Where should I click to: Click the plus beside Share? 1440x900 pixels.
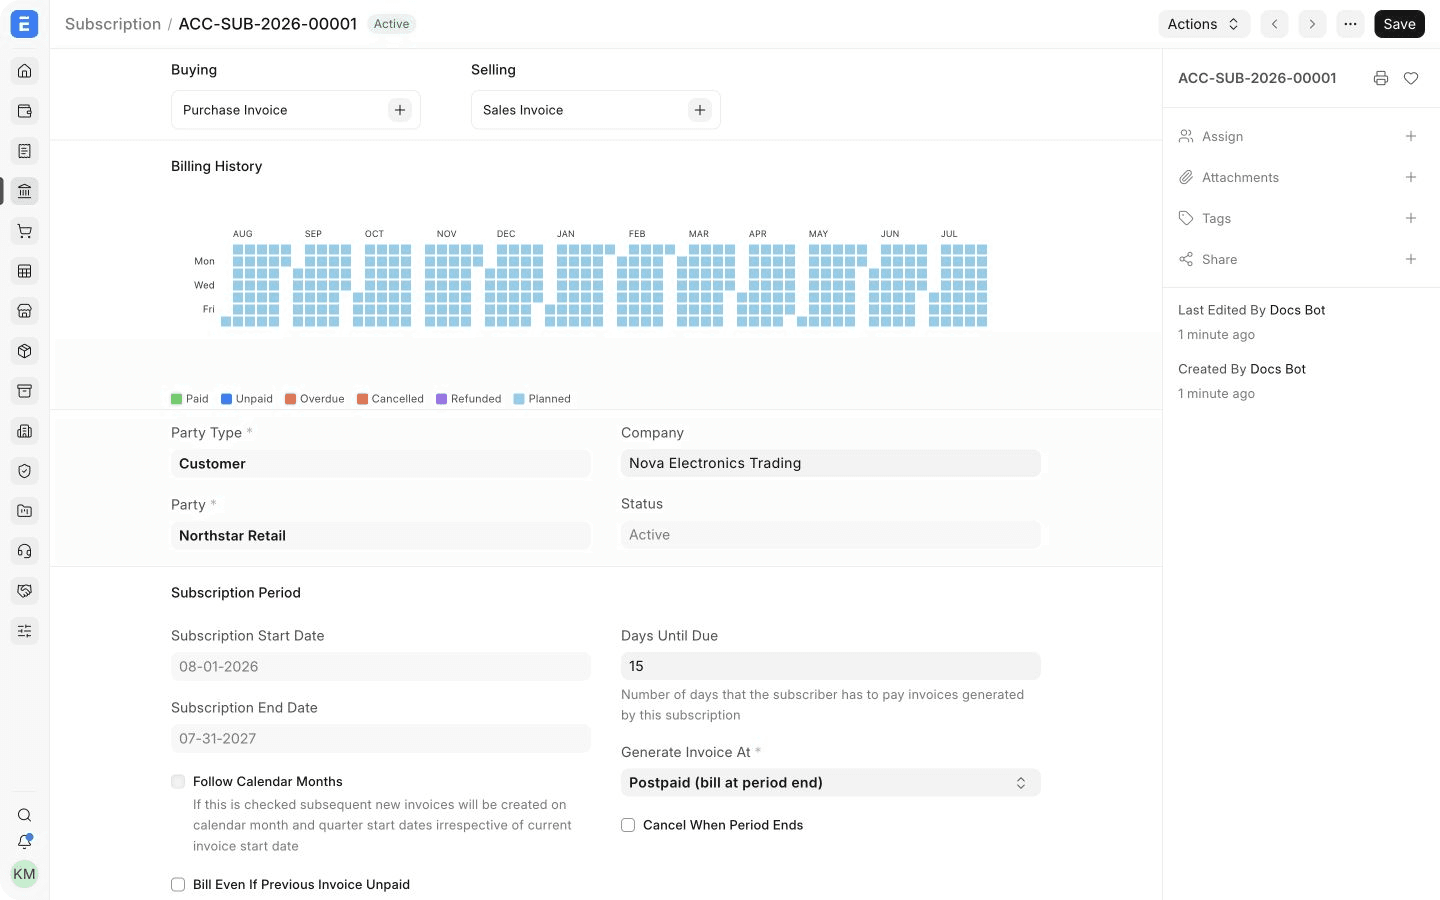coord(1411,260)
